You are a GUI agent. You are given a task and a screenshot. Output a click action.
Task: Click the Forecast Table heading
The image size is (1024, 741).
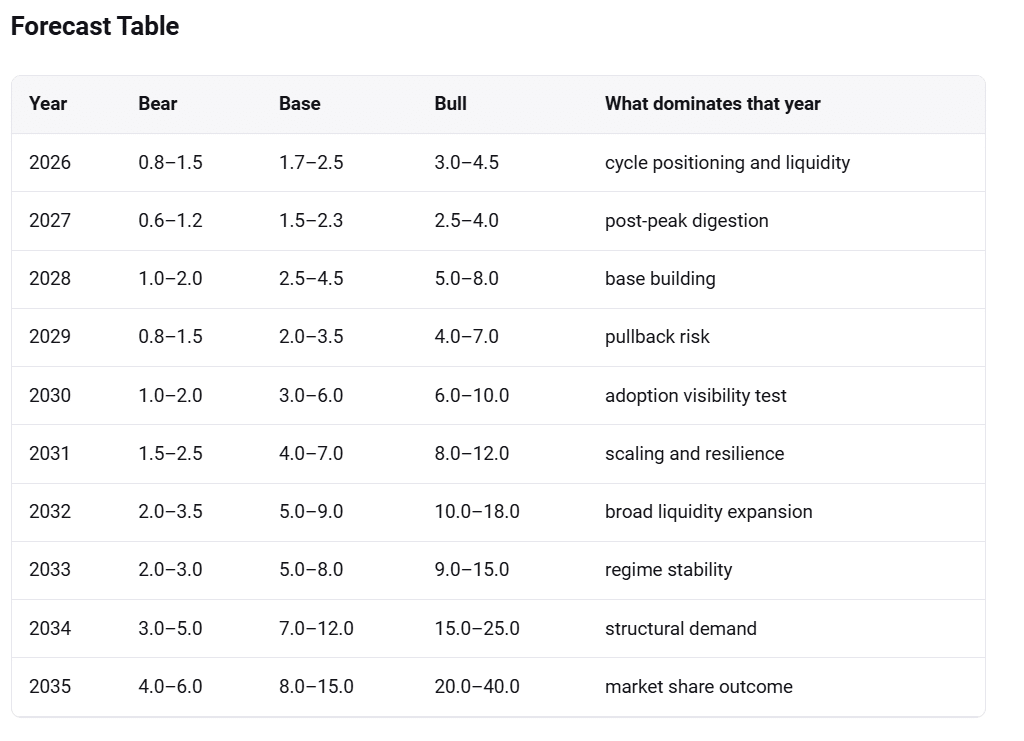[95, 26]
